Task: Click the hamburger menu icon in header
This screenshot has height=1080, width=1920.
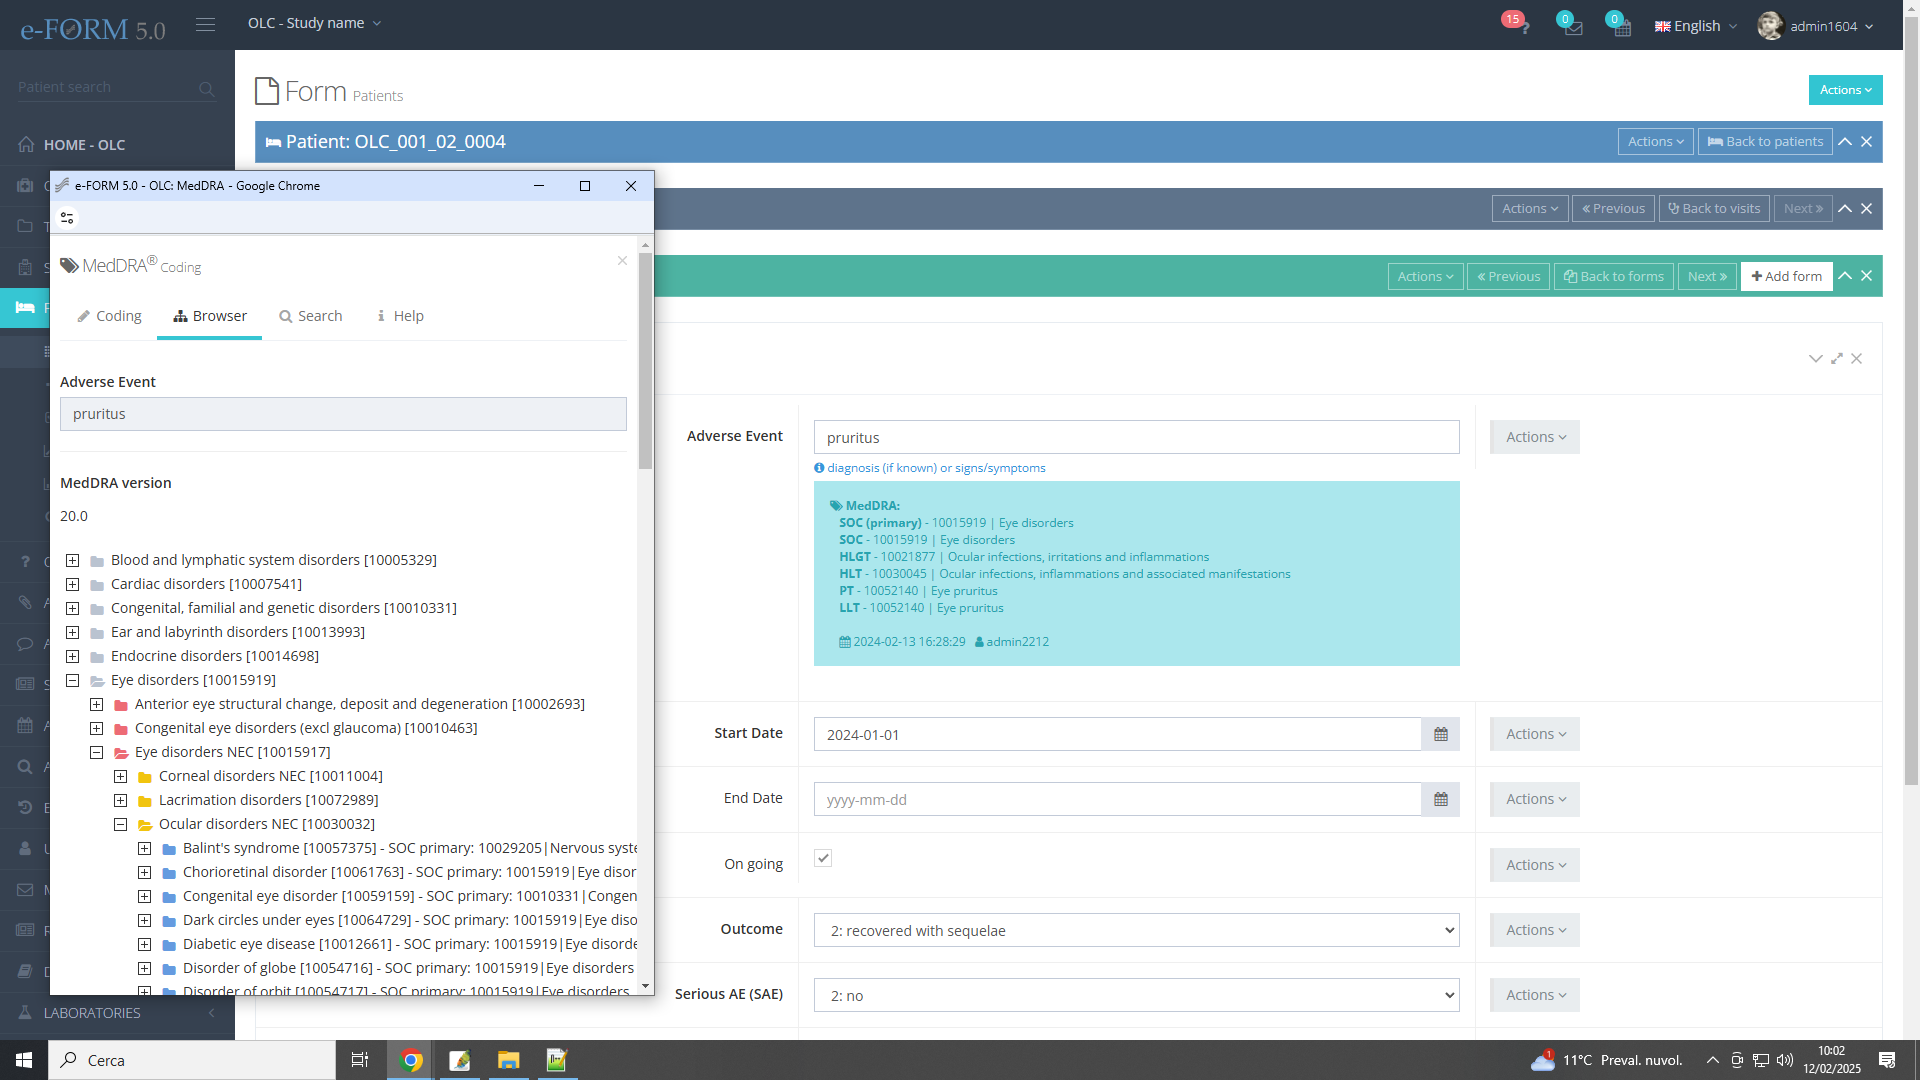Action: click(x=205, y=24)
